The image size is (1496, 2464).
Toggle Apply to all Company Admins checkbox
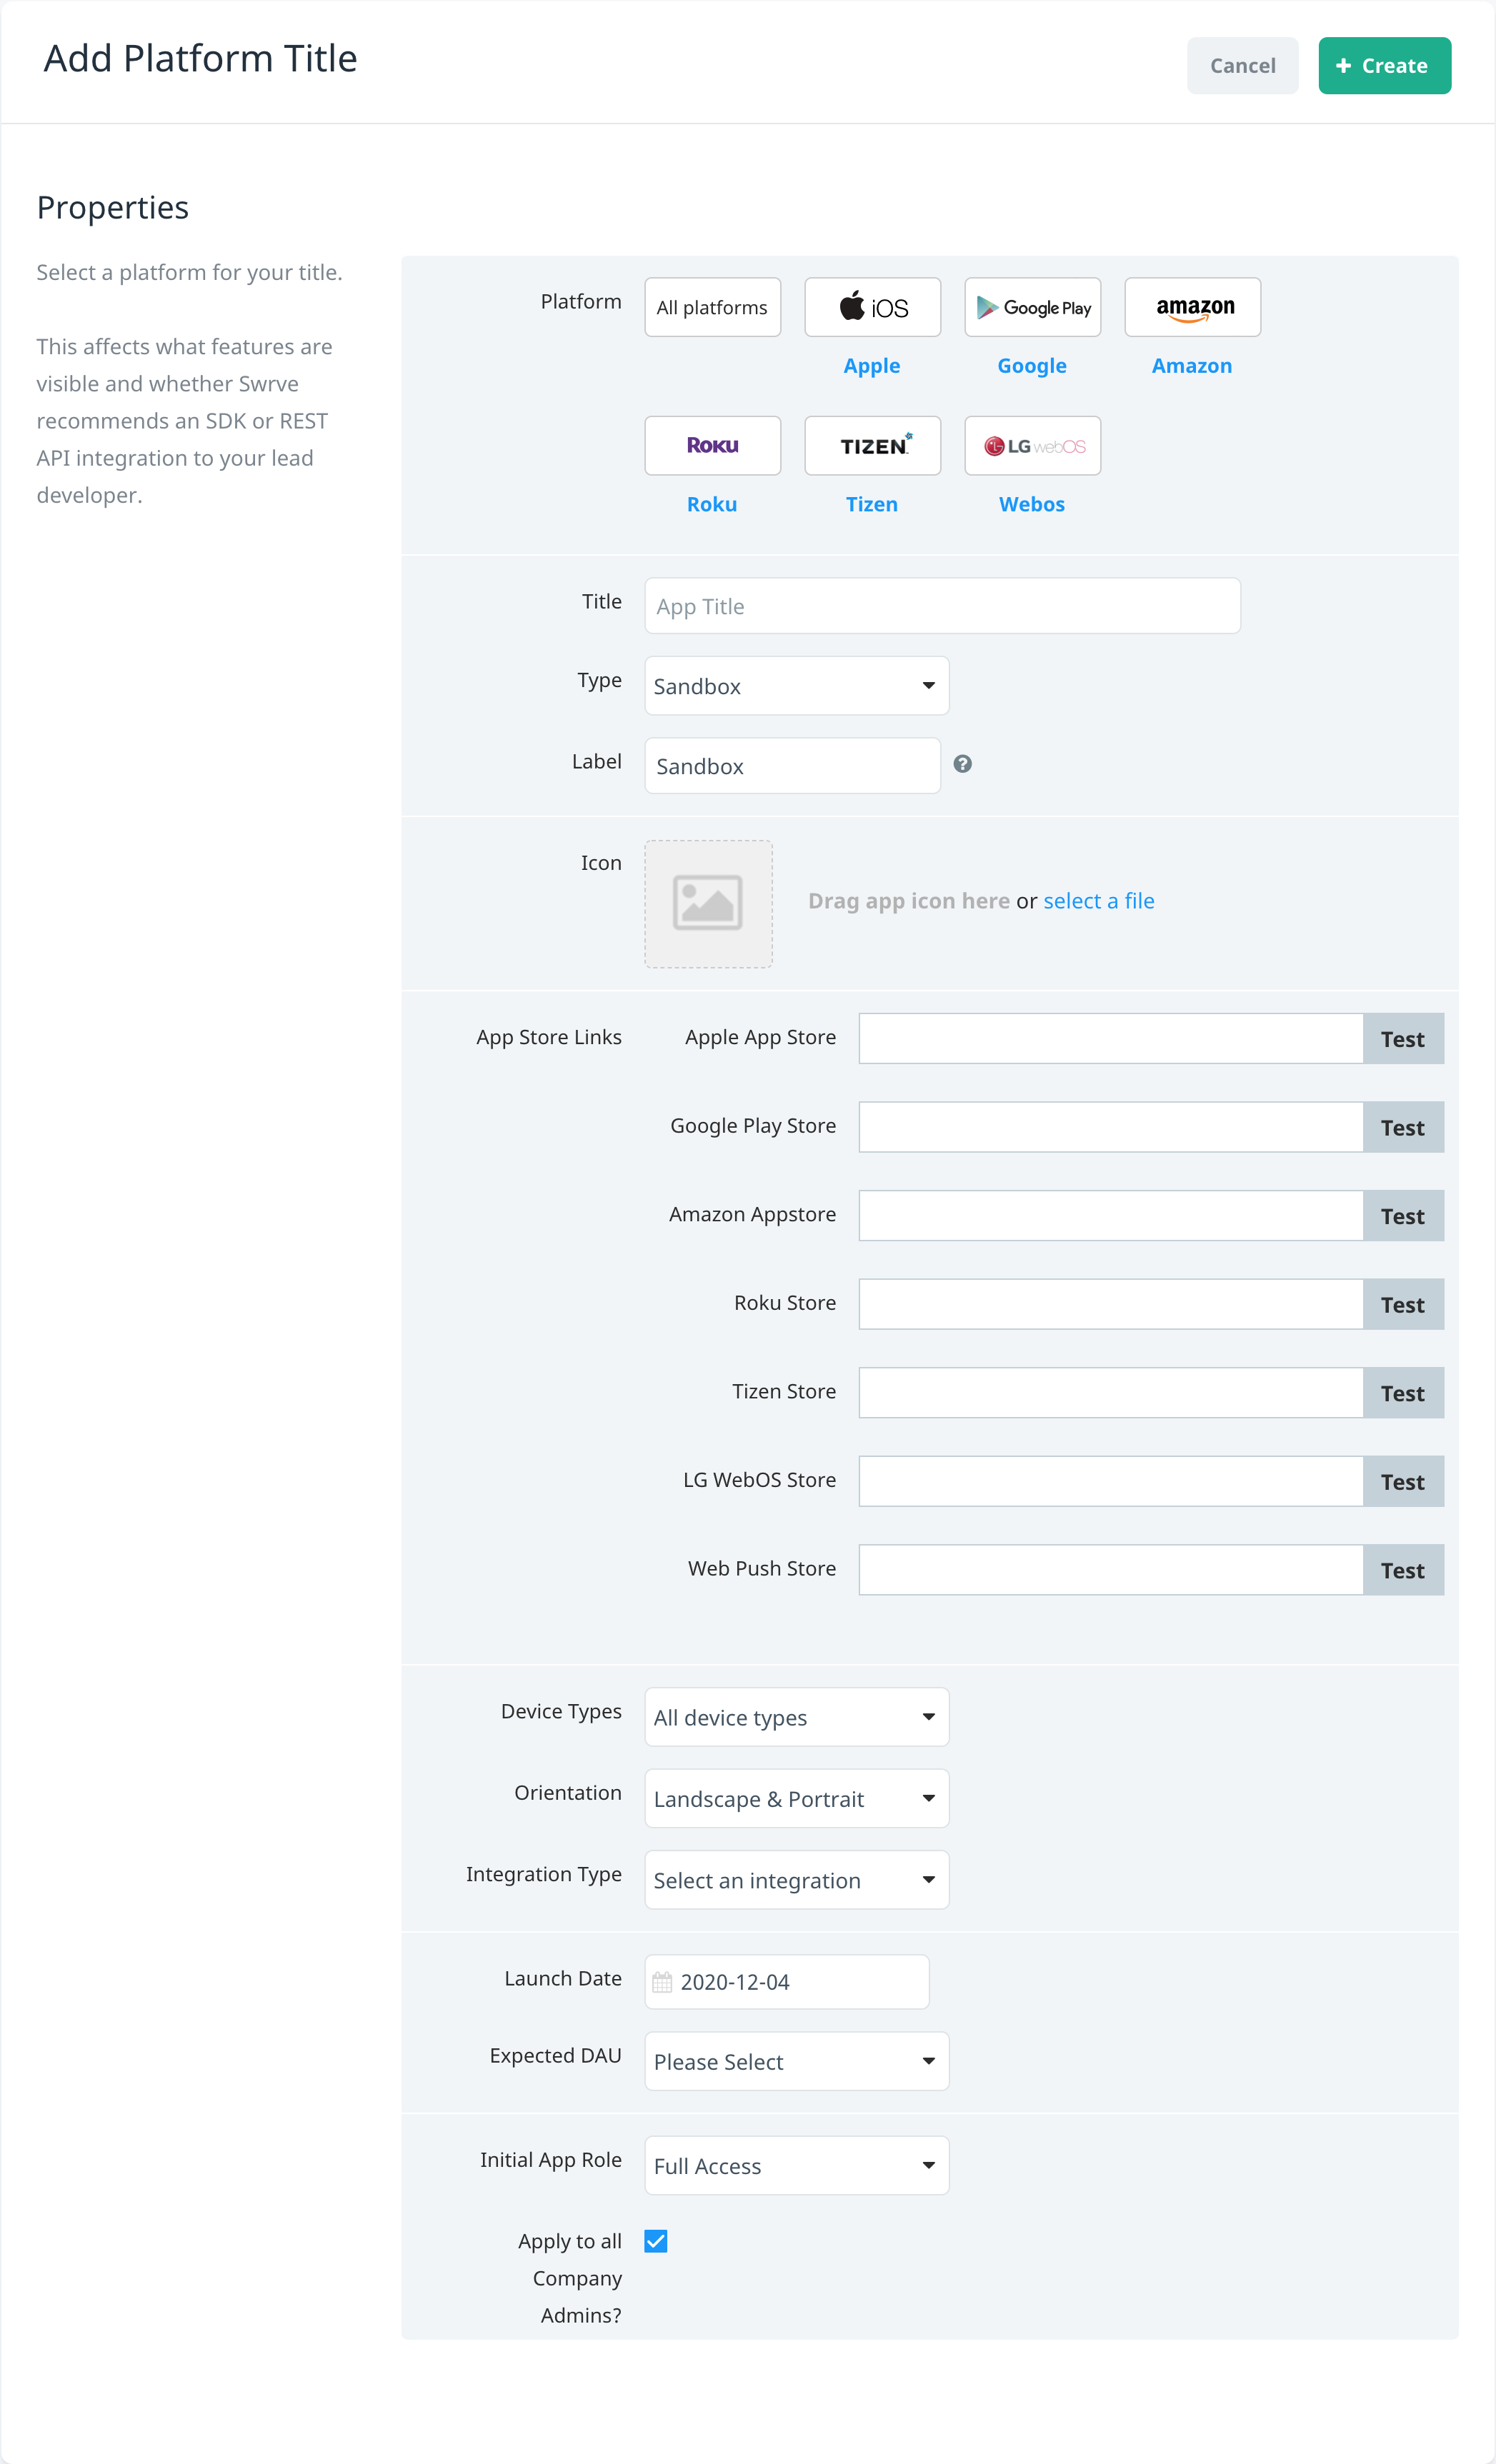tap(656, 2241)
